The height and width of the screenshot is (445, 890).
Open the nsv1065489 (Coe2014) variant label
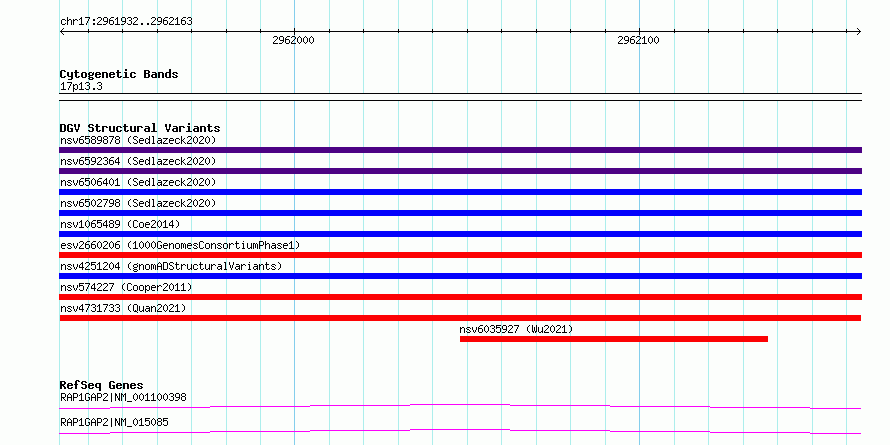coord(120,224)
